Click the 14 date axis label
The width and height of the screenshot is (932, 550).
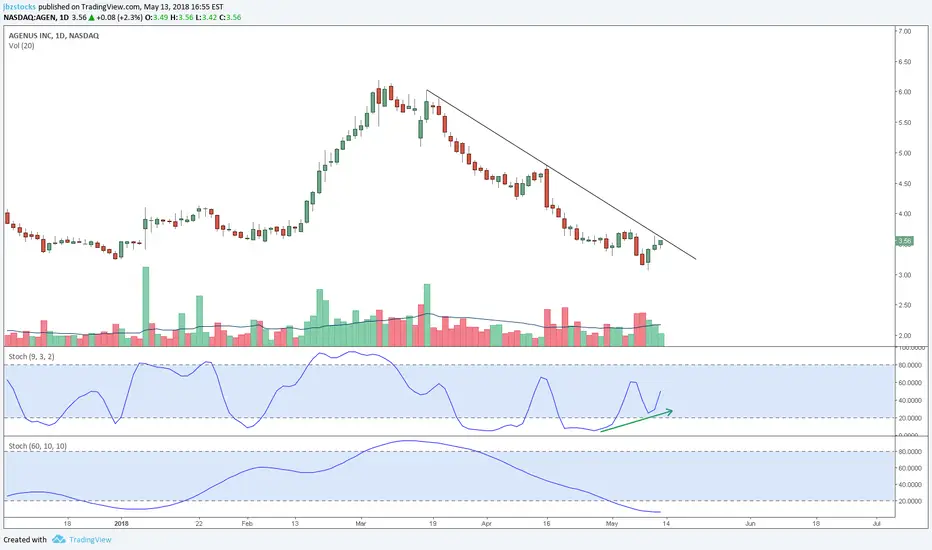tap(666, 524)
